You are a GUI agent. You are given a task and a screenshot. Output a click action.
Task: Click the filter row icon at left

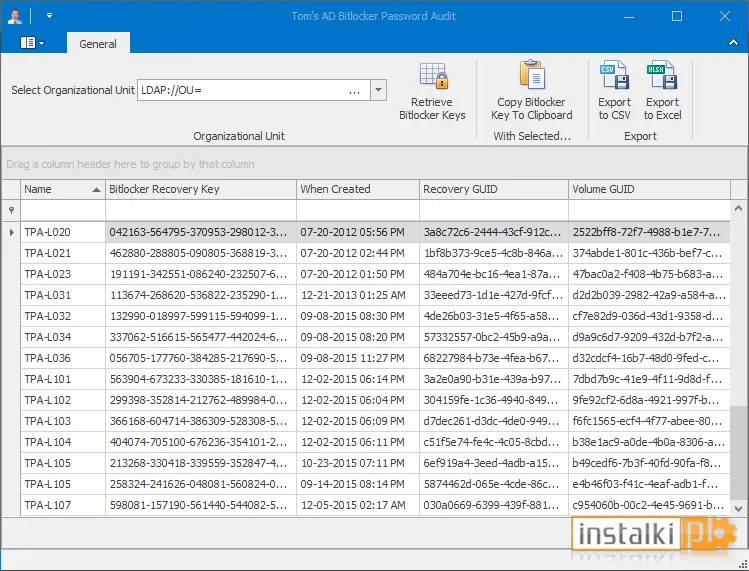(11, 210)
